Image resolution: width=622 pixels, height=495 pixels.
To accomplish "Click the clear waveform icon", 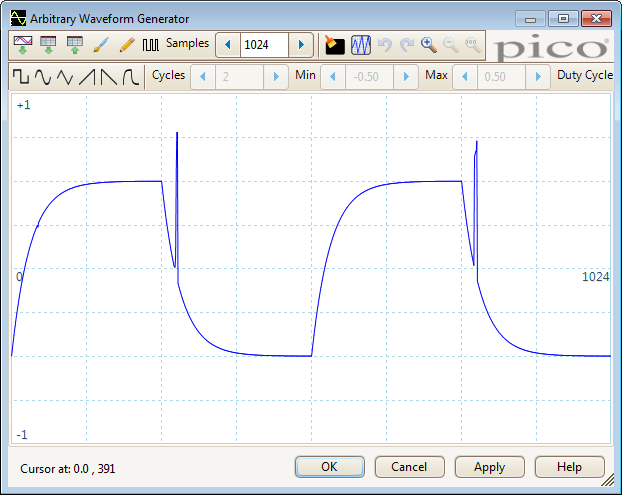I will point(335,45).
